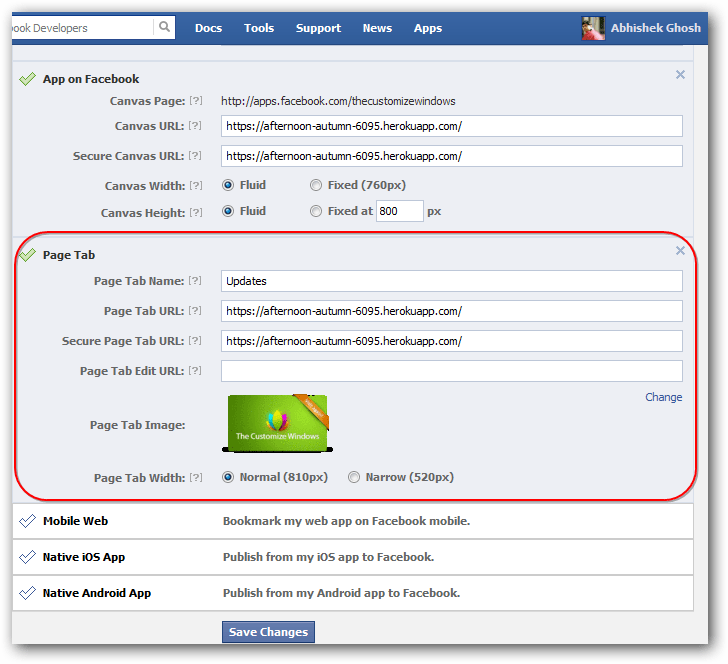This screenshot has height=664, width=728.
Task: Click the search magnifier icon
Action: click(164, 27)
